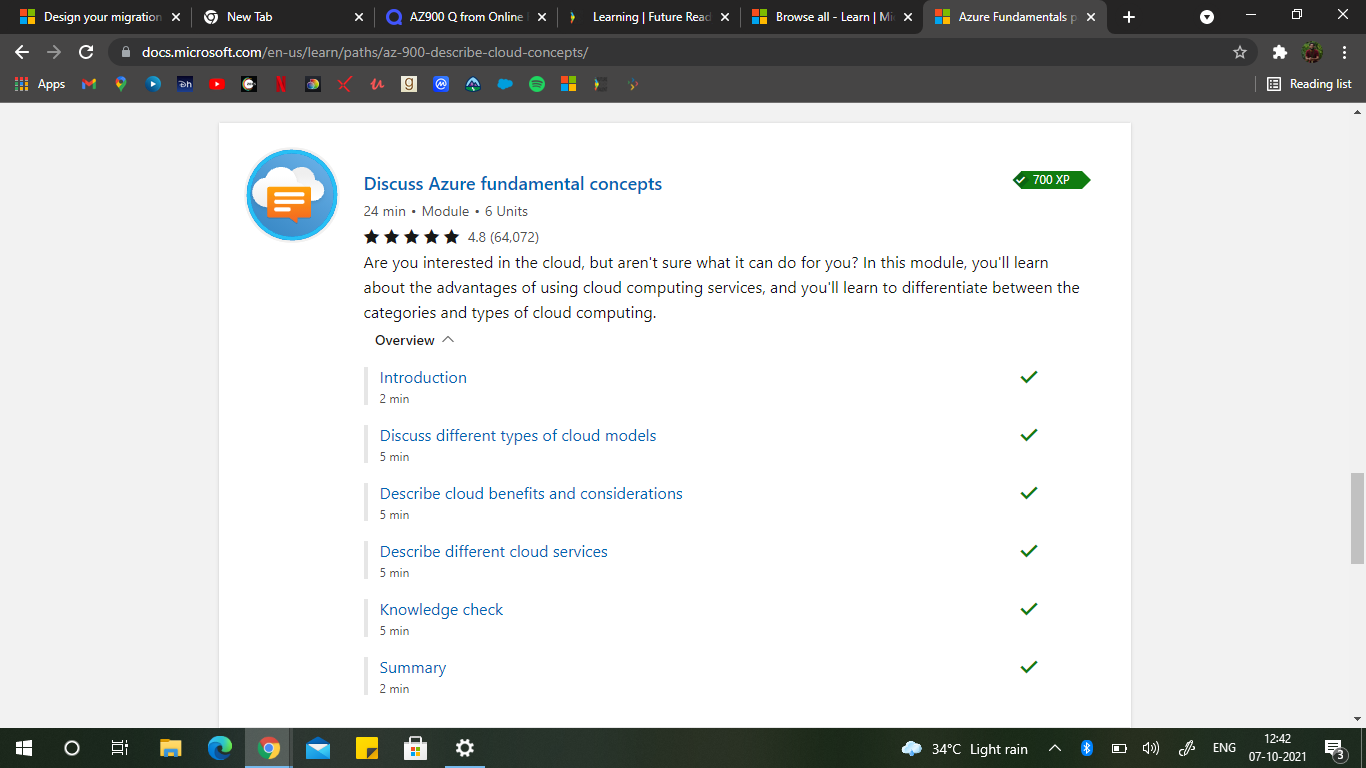Open a new browser tab with plus button
The height and width of the screenshot is (768, 1366).
[1129, 17]
